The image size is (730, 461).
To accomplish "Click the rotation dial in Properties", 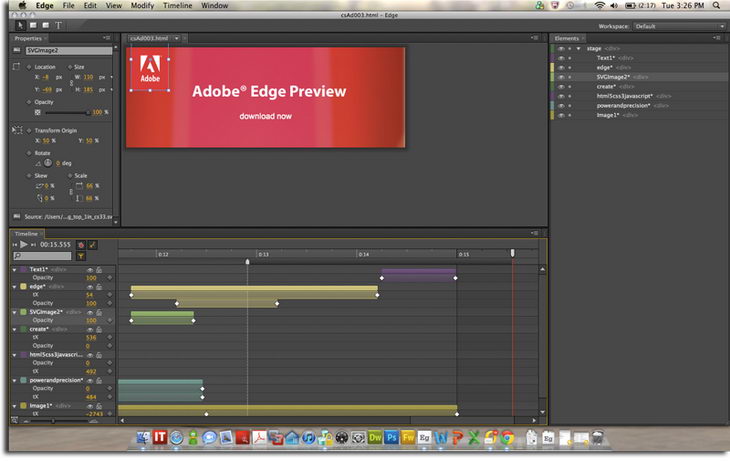I will point(48,163).
